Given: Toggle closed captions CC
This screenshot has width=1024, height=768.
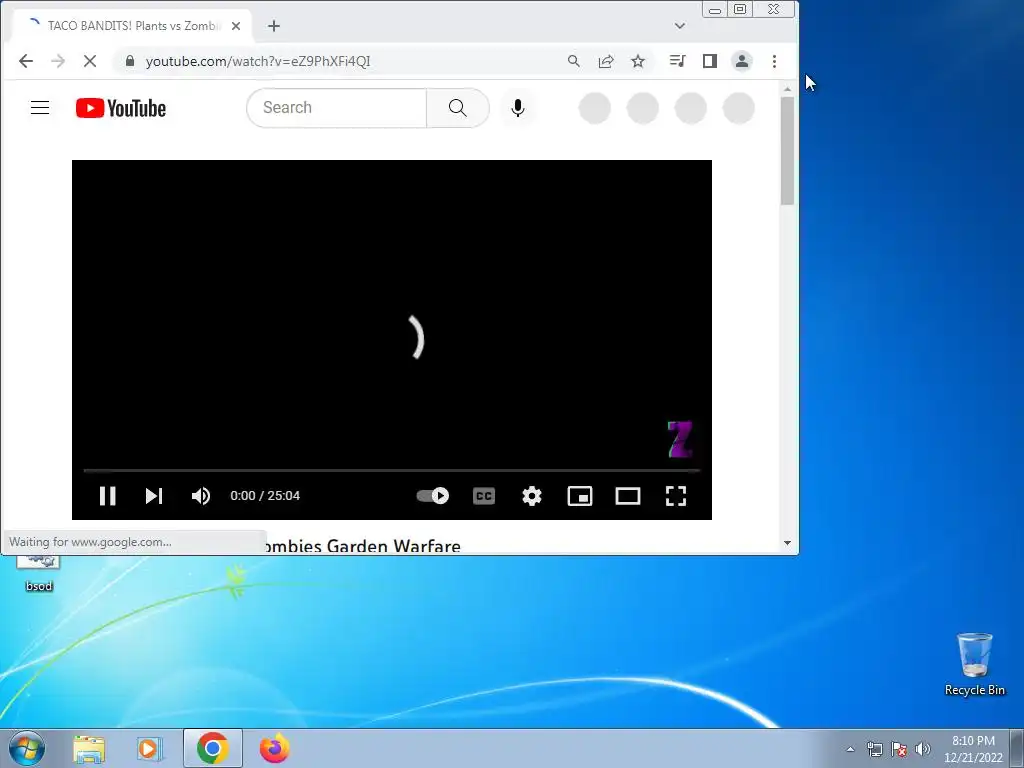Looking at the screenshot, I should click(484, 496).
